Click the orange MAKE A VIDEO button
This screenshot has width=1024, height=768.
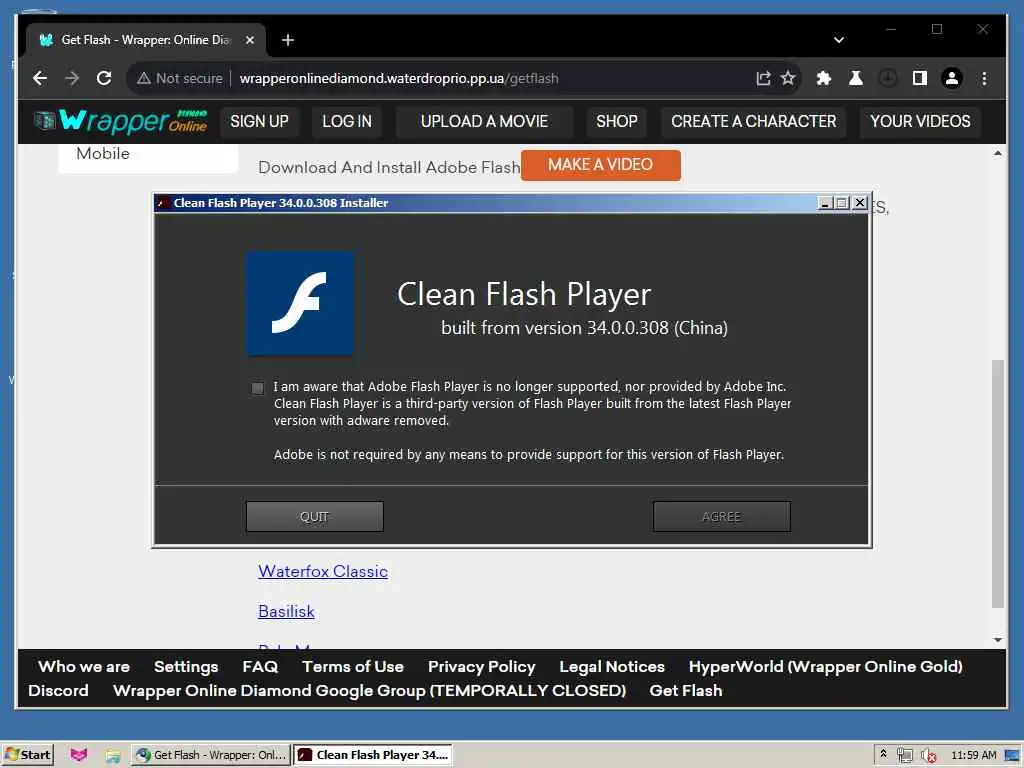click(600, 165)
